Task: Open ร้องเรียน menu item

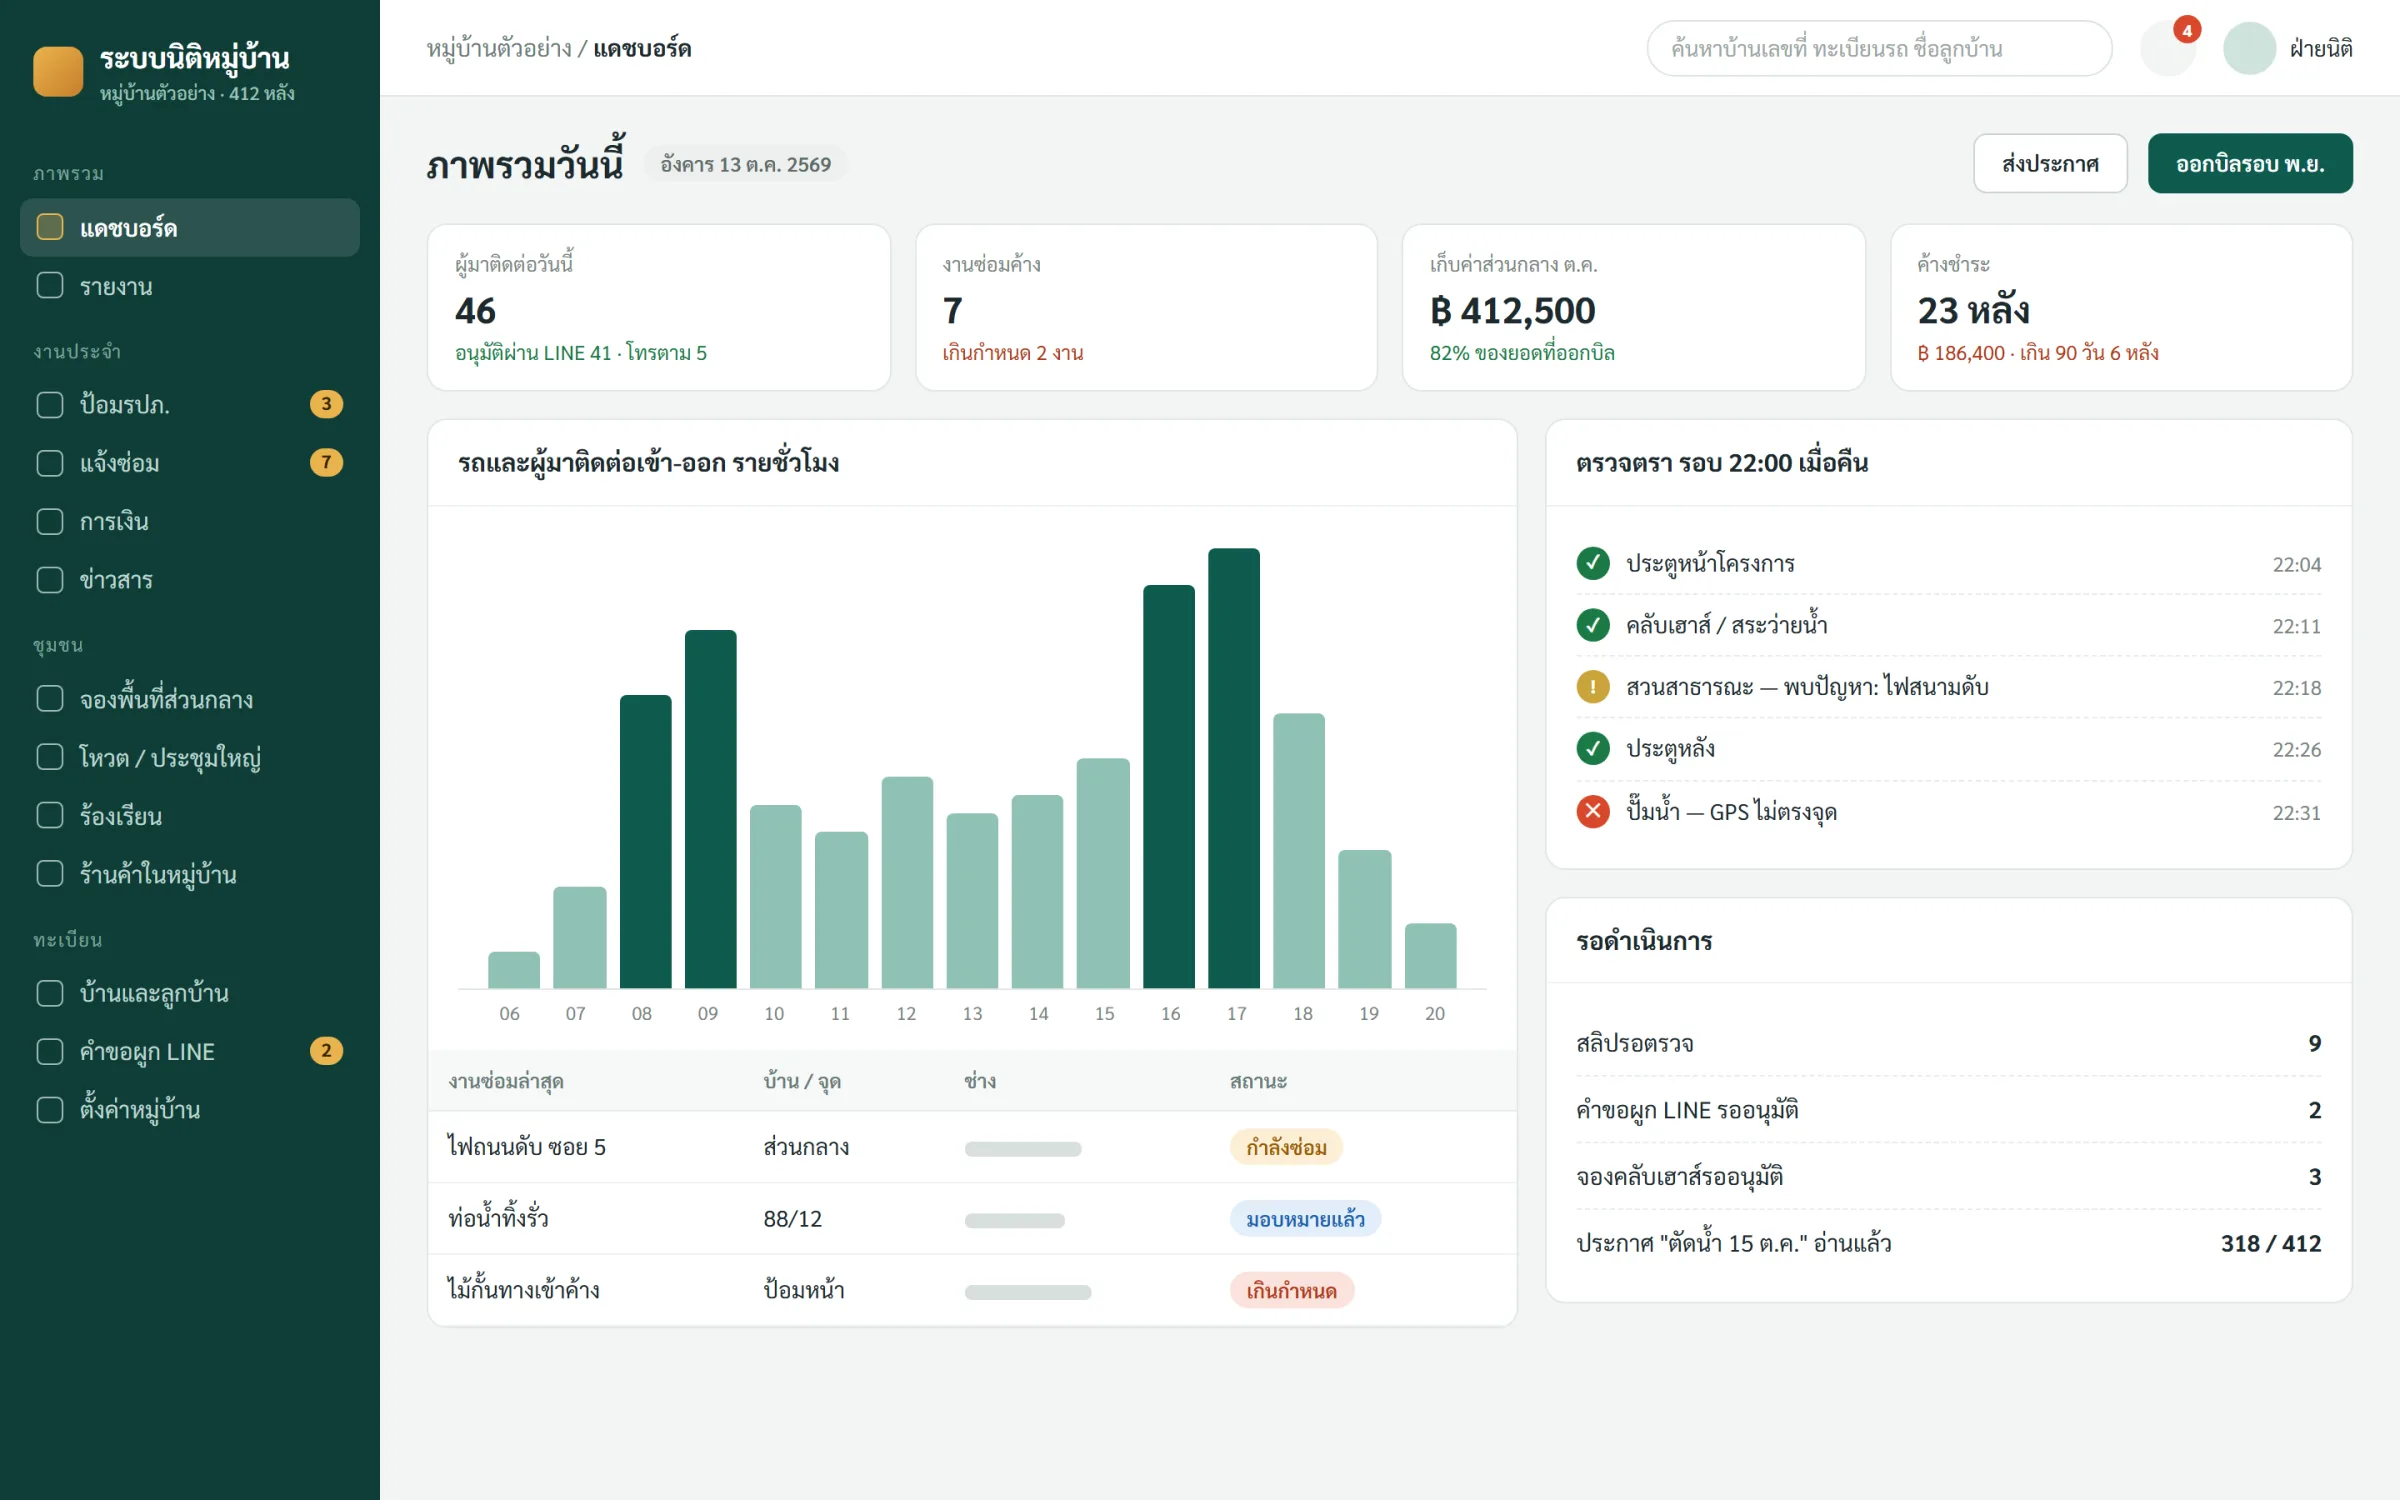Action: (190, 816)
